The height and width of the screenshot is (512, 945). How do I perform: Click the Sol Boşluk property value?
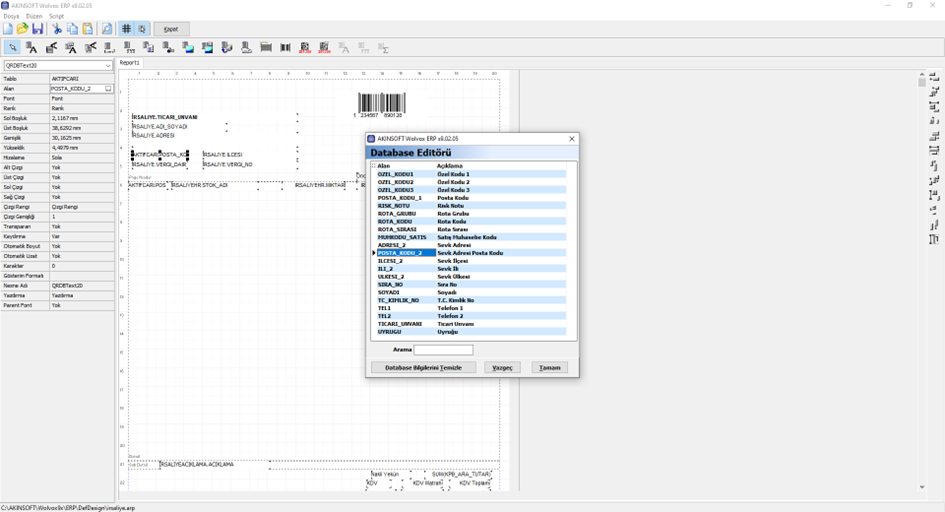(x=81, y=118)
